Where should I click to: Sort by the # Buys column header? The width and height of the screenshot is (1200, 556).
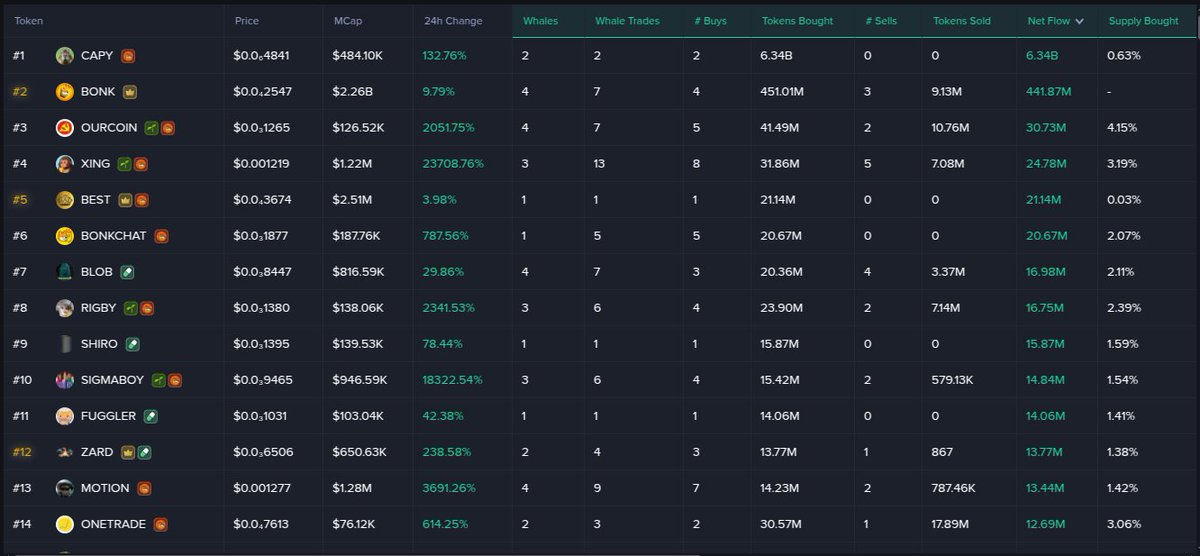(710, 21)
